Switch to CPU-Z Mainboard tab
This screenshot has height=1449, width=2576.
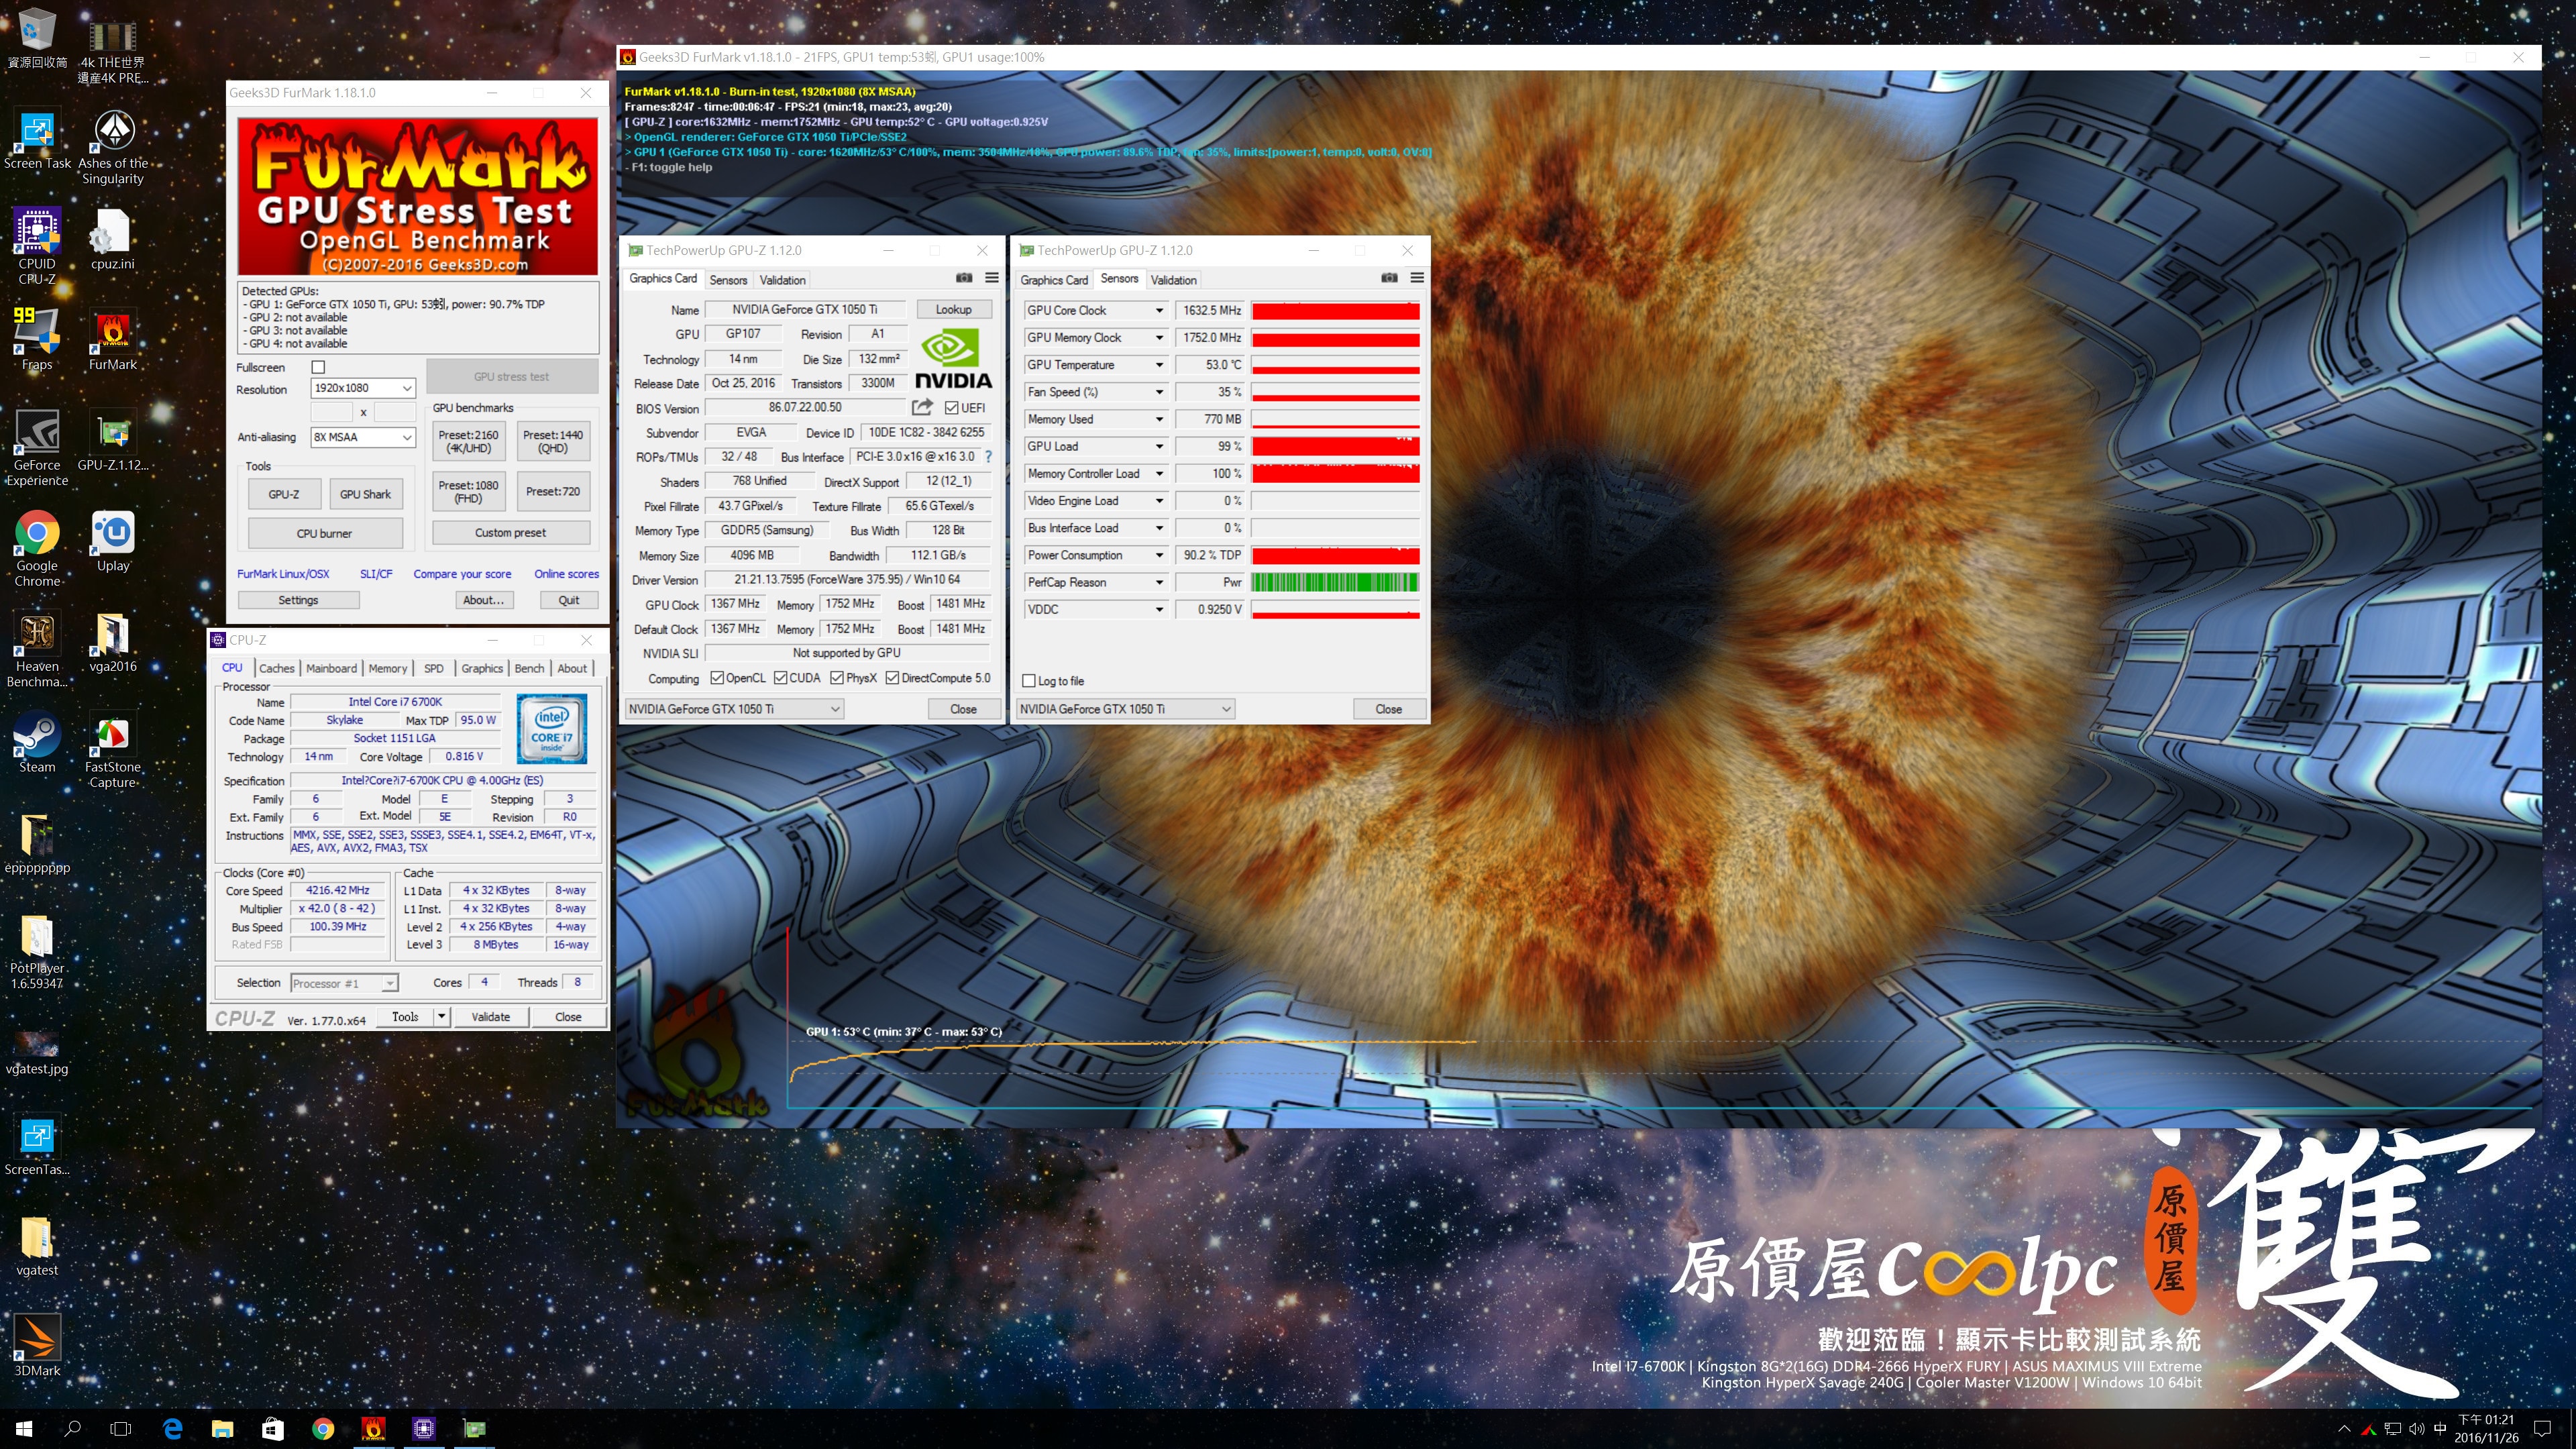point(331,668)
